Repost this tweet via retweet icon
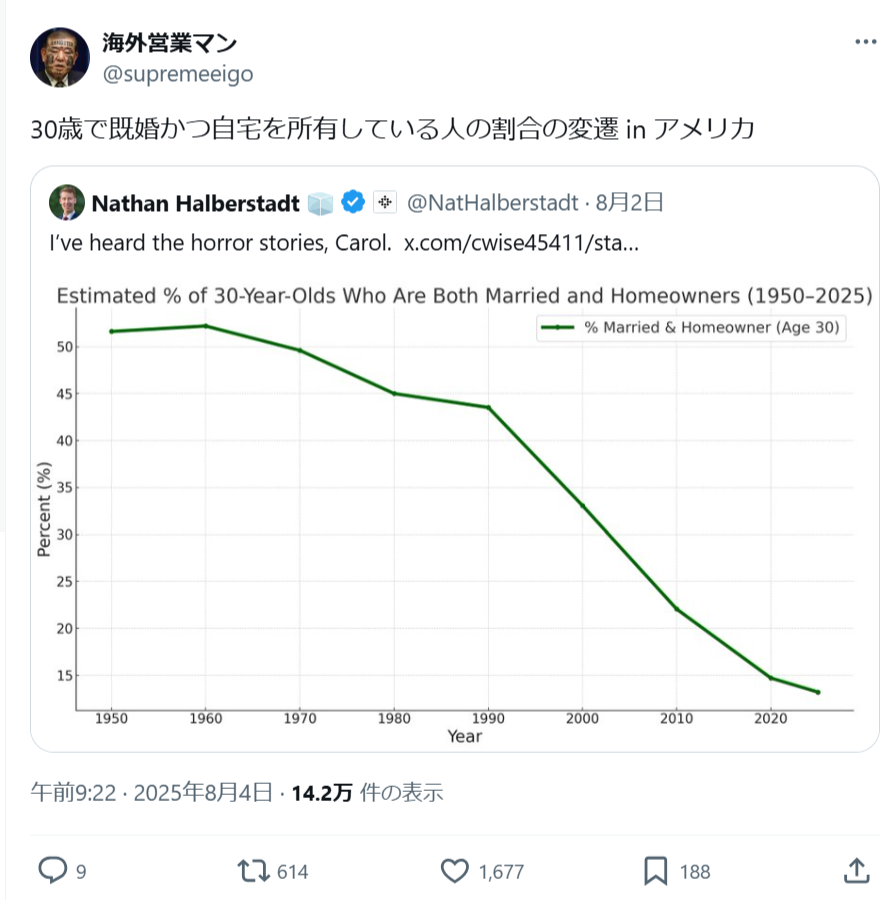This screenshot has width=892, height=900. tap(253, 871)
